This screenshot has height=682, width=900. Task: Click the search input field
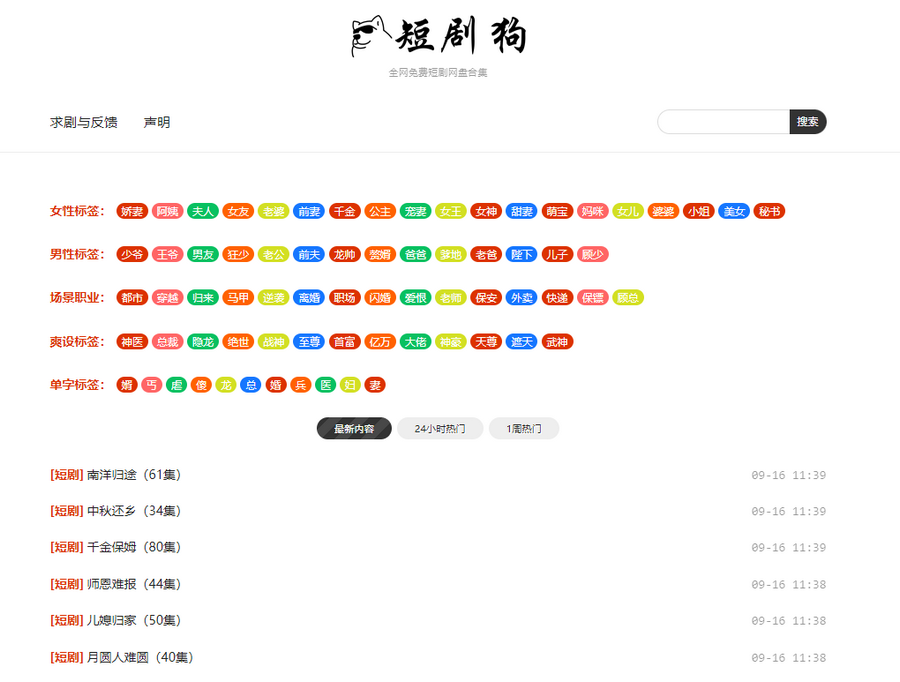tap(723, 122)
